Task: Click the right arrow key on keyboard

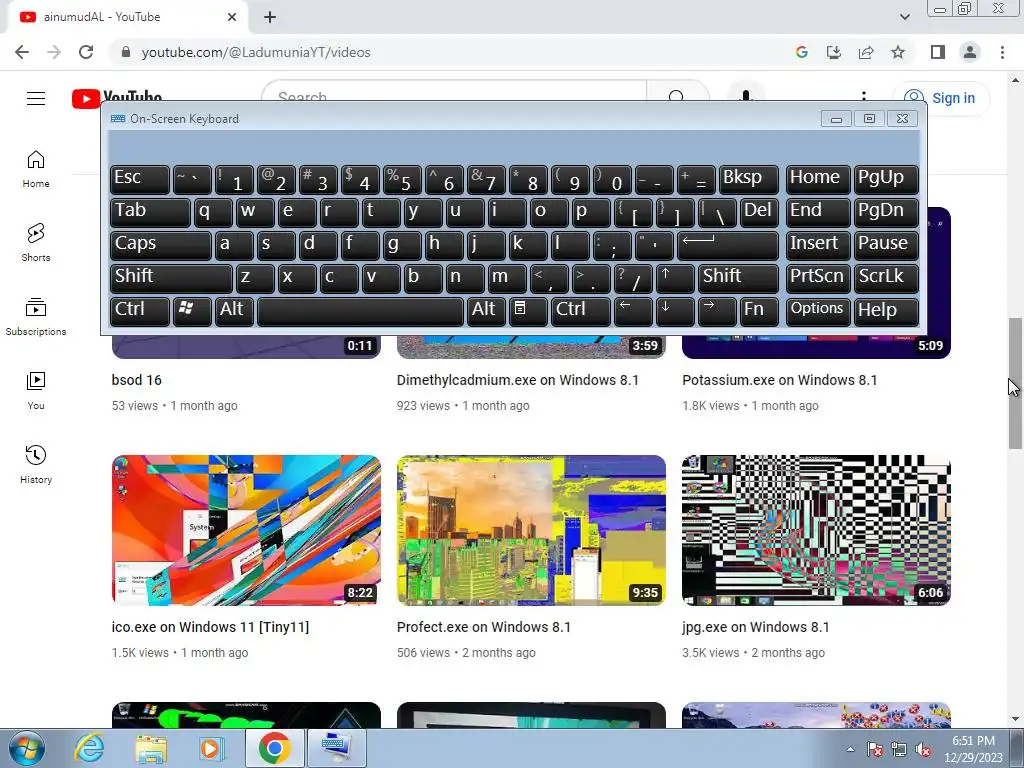Action: click(716, 310)
